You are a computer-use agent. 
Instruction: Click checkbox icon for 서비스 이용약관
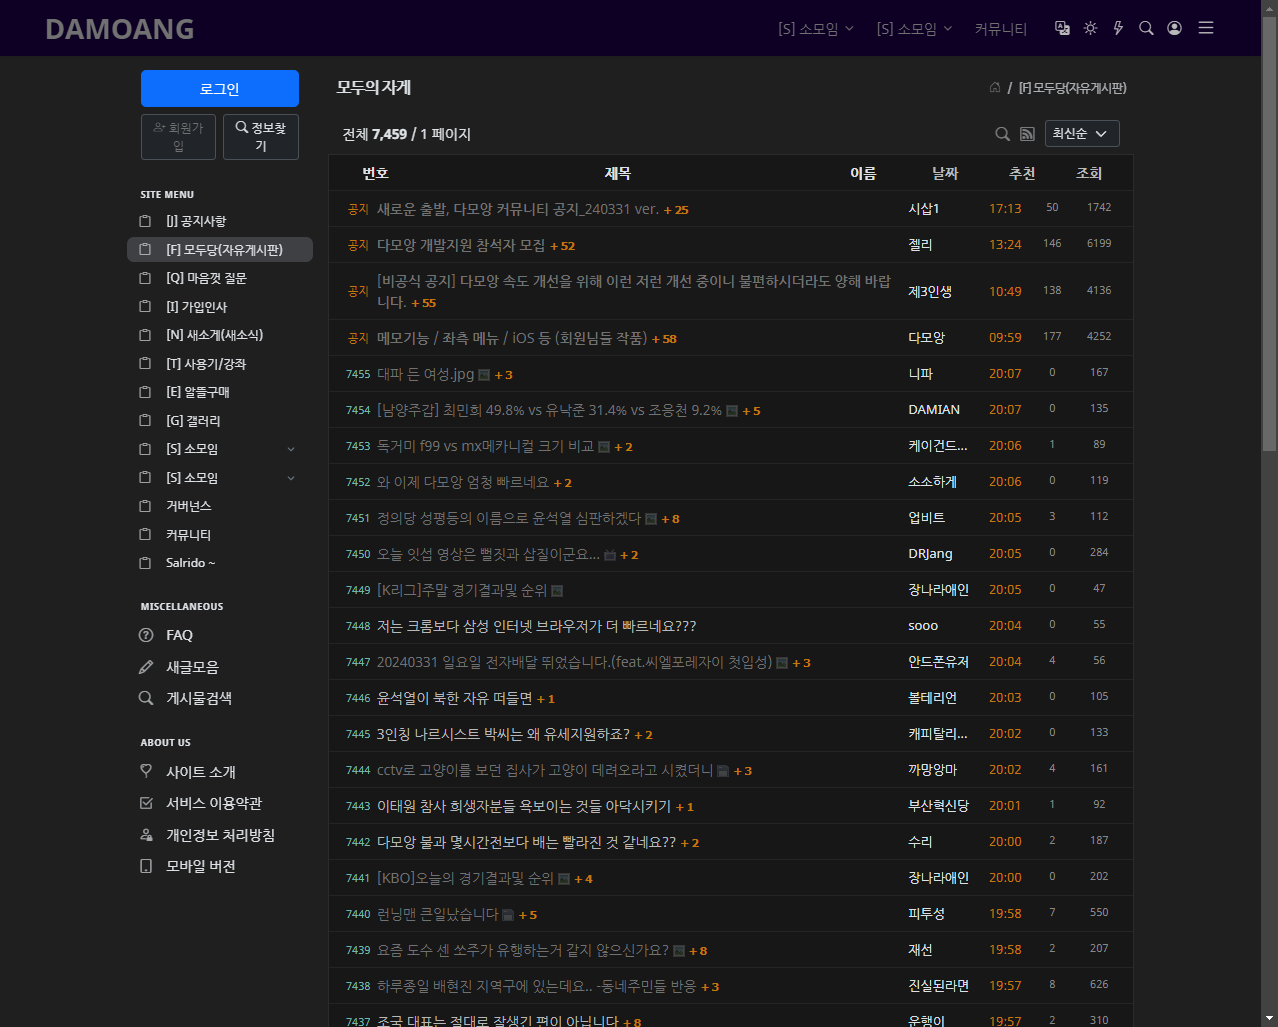146,803
